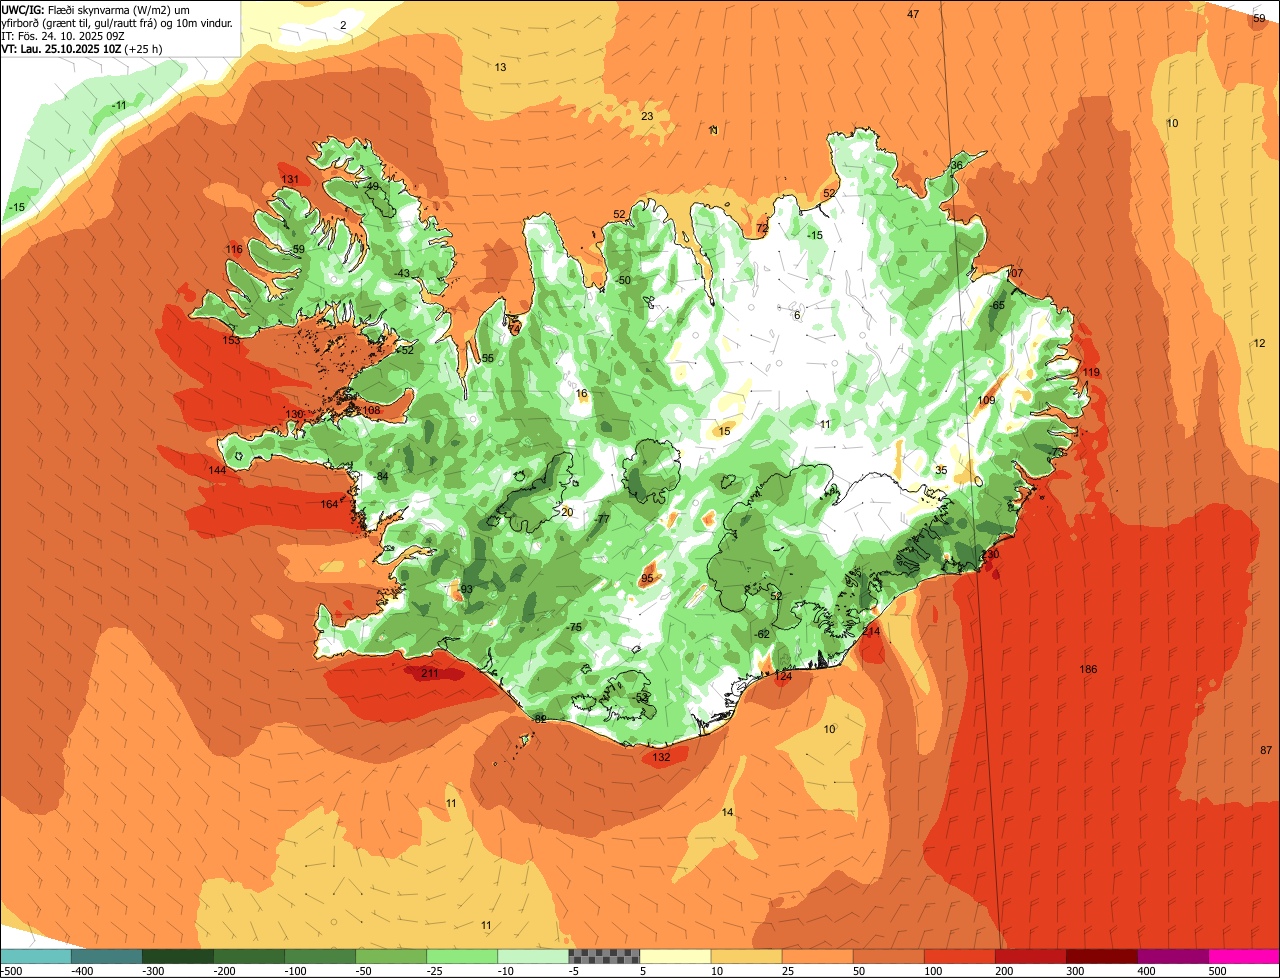Screen dimensions: 1280x978
Task: Select the yellow-orange swatch between 10 and 25
Action: [x=745, y=956]
